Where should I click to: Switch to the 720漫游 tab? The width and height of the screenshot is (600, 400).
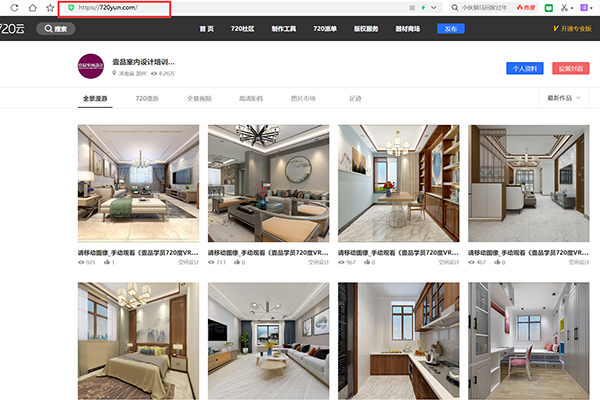click(x=147, y=98)
